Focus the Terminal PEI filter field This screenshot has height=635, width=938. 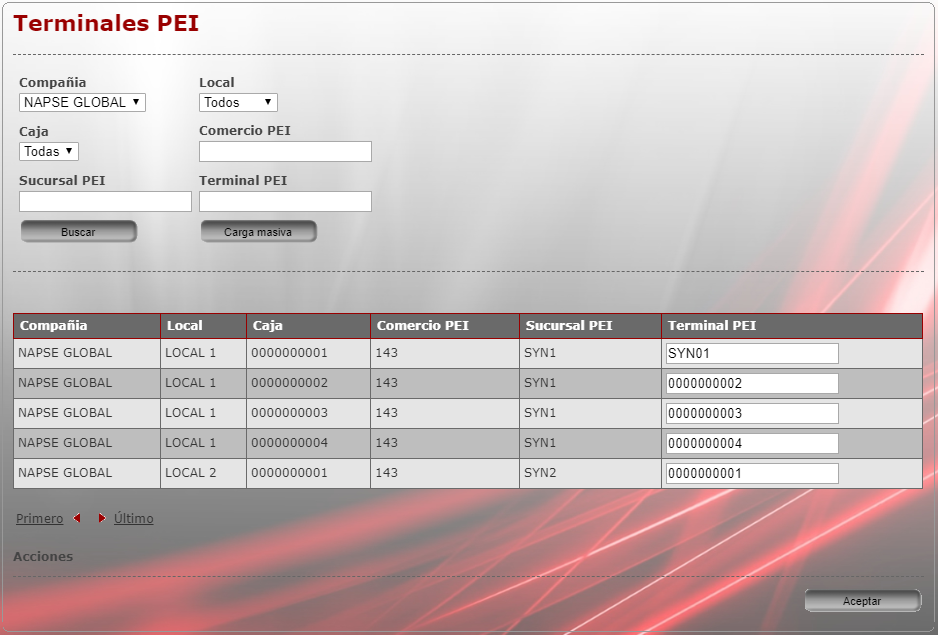pyautogui.click(x=285, y=201)
